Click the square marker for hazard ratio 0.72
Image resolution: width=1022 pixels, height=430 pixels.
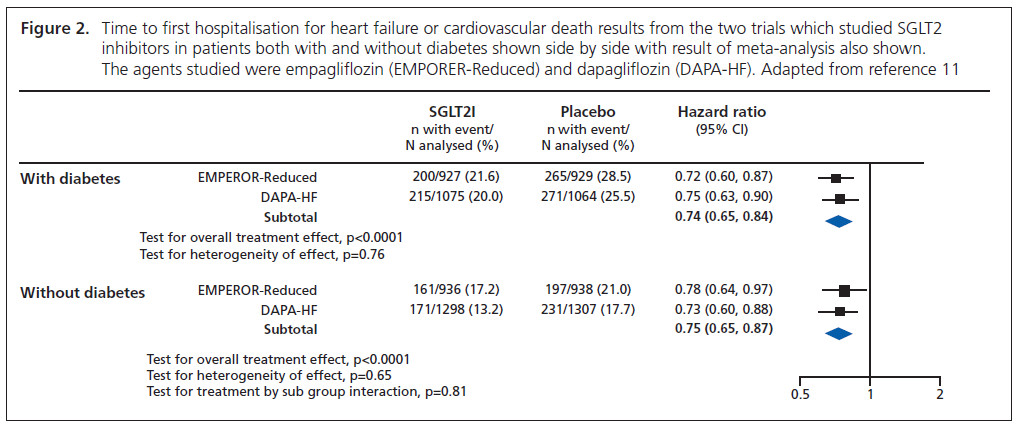point(836,178)
